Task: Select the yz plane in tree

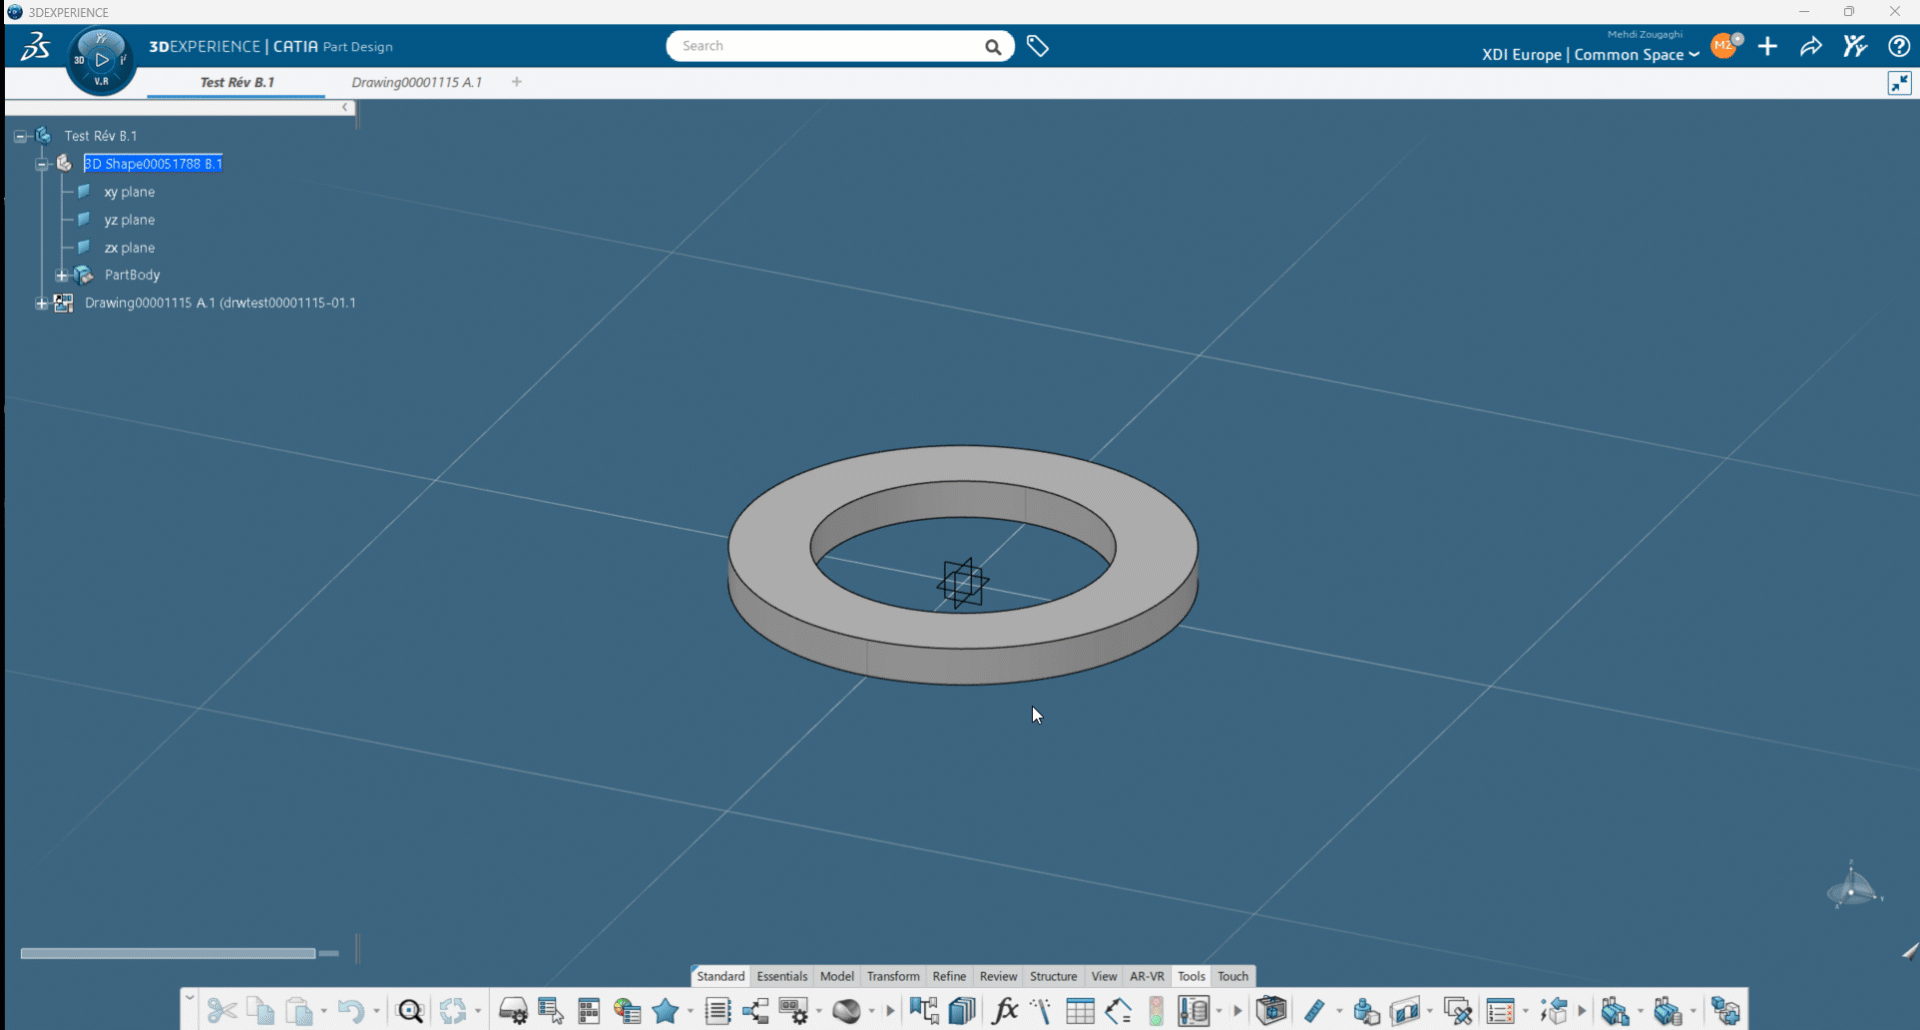Action: [x=129, y=220]
